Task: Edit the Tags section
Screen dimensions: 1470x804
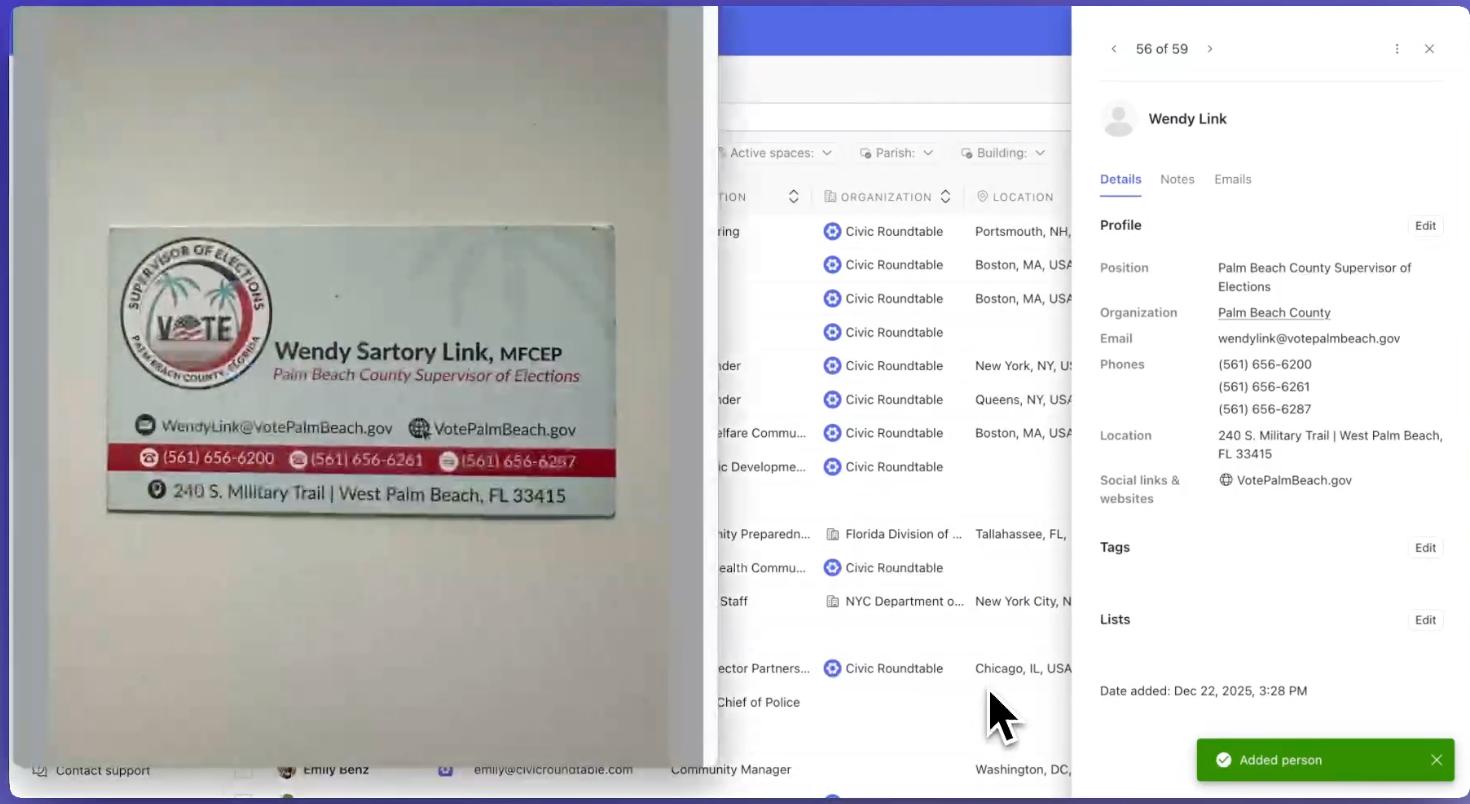Action: point(1425,548)
